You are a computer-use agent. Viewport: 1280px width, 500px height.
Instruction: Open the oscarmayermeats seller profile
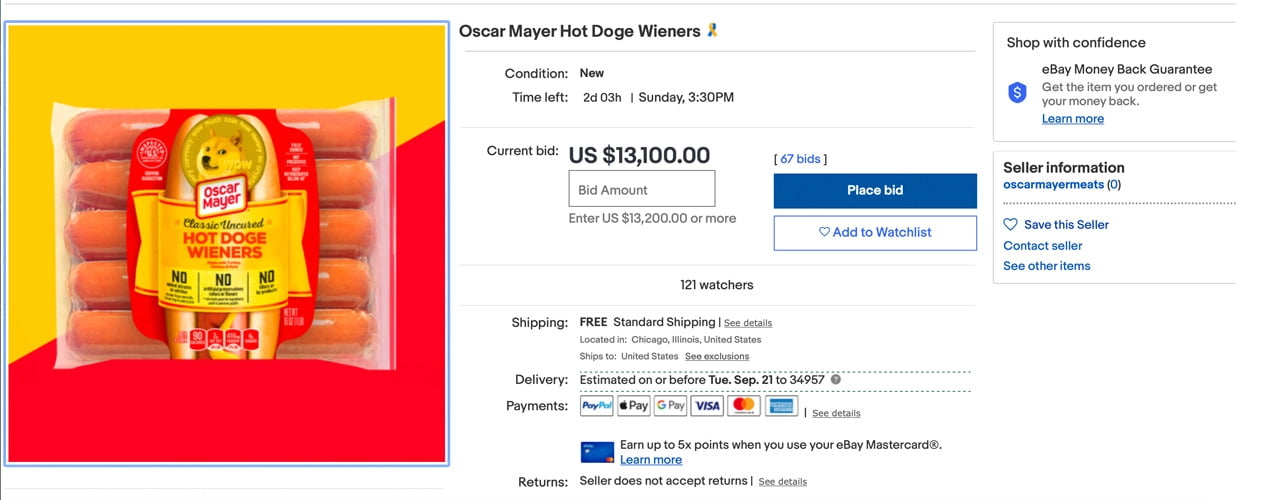1053,185
